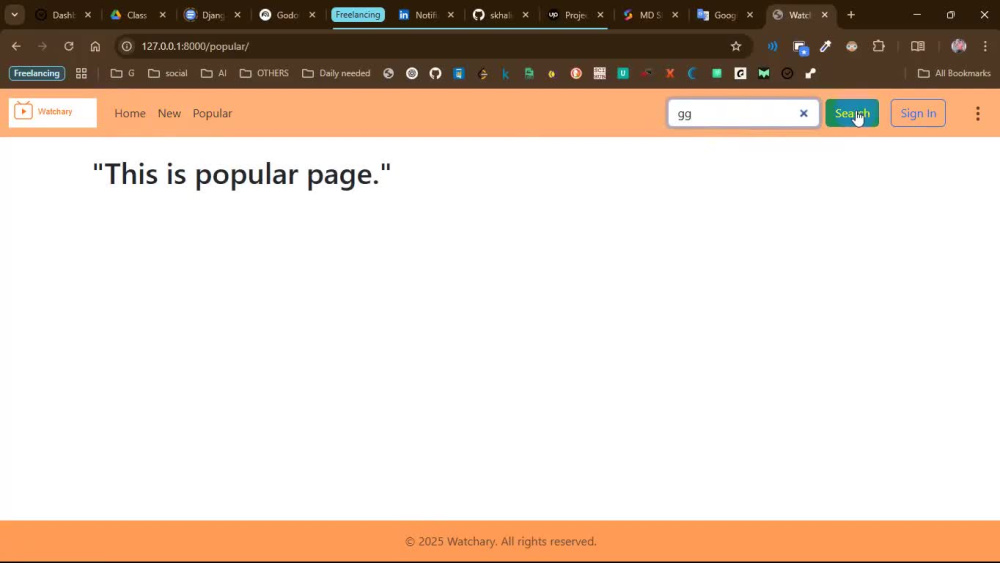This screenshot has width=1000, height=563.
Task: Open the teal U bookmark icon
Action: (623, 73)
